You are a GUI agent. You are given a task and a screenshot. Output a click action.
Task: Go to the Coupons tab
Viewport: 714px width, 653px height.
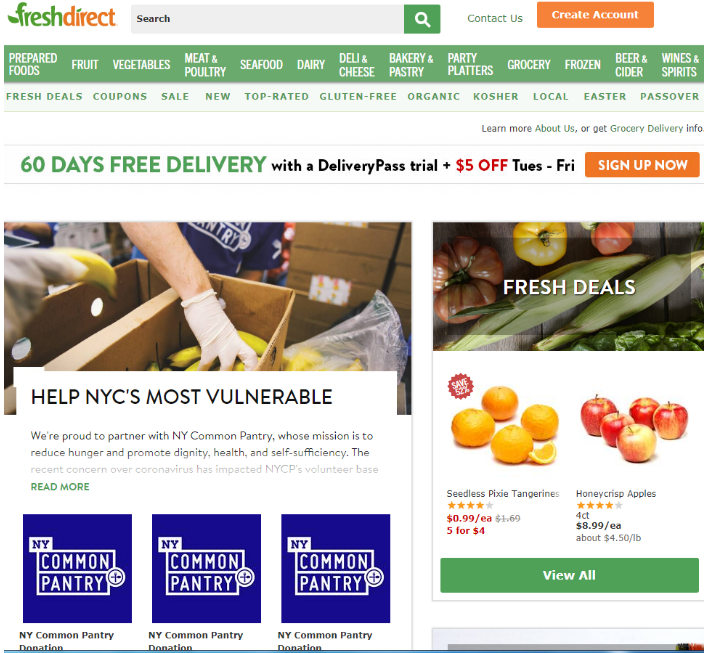(x=120, y=97)
